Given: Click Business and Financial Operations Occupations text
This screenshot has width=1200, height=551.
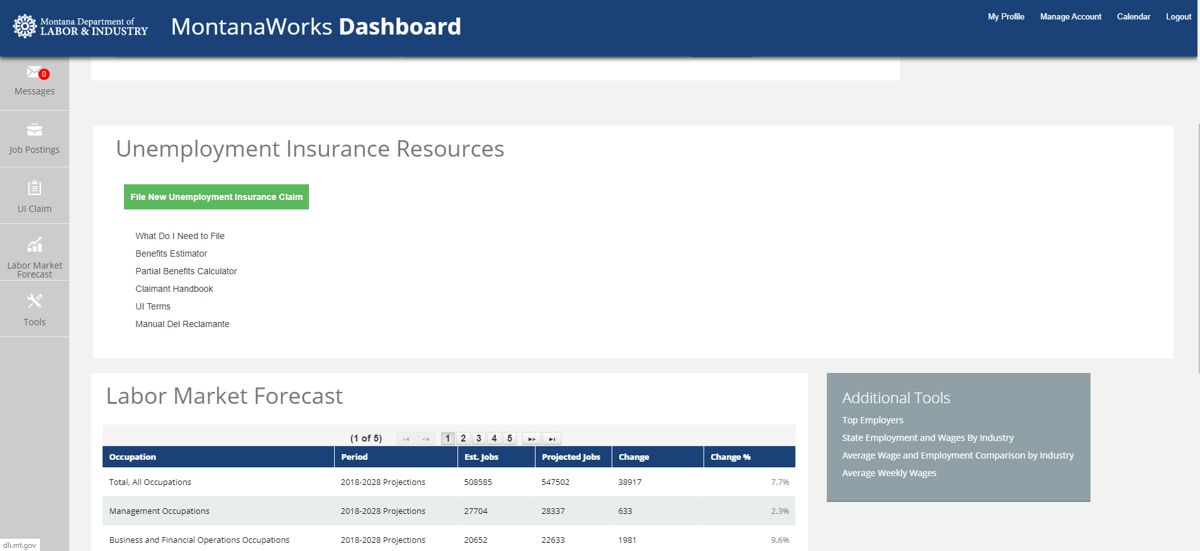Looking at the screenshot, I should point(199,540).
